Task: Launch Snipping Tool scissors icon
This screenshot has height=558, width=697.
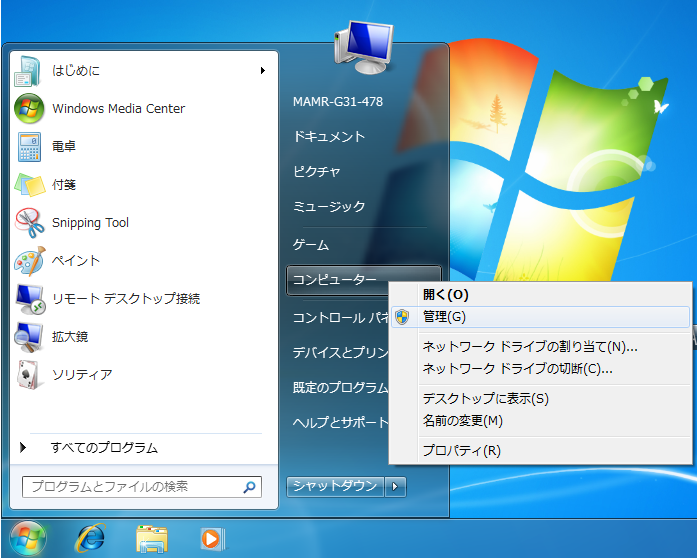Action: click(x=29, y=222)
